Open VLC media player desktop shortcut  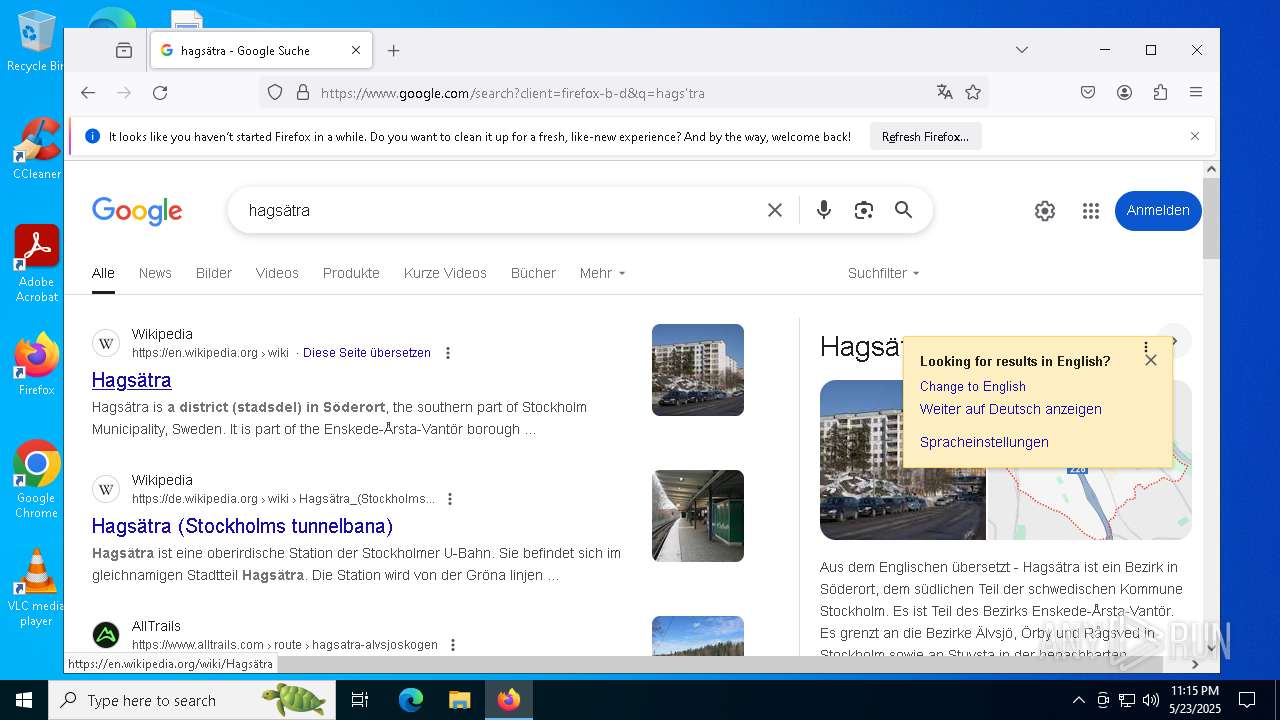[x=36, y=588]
